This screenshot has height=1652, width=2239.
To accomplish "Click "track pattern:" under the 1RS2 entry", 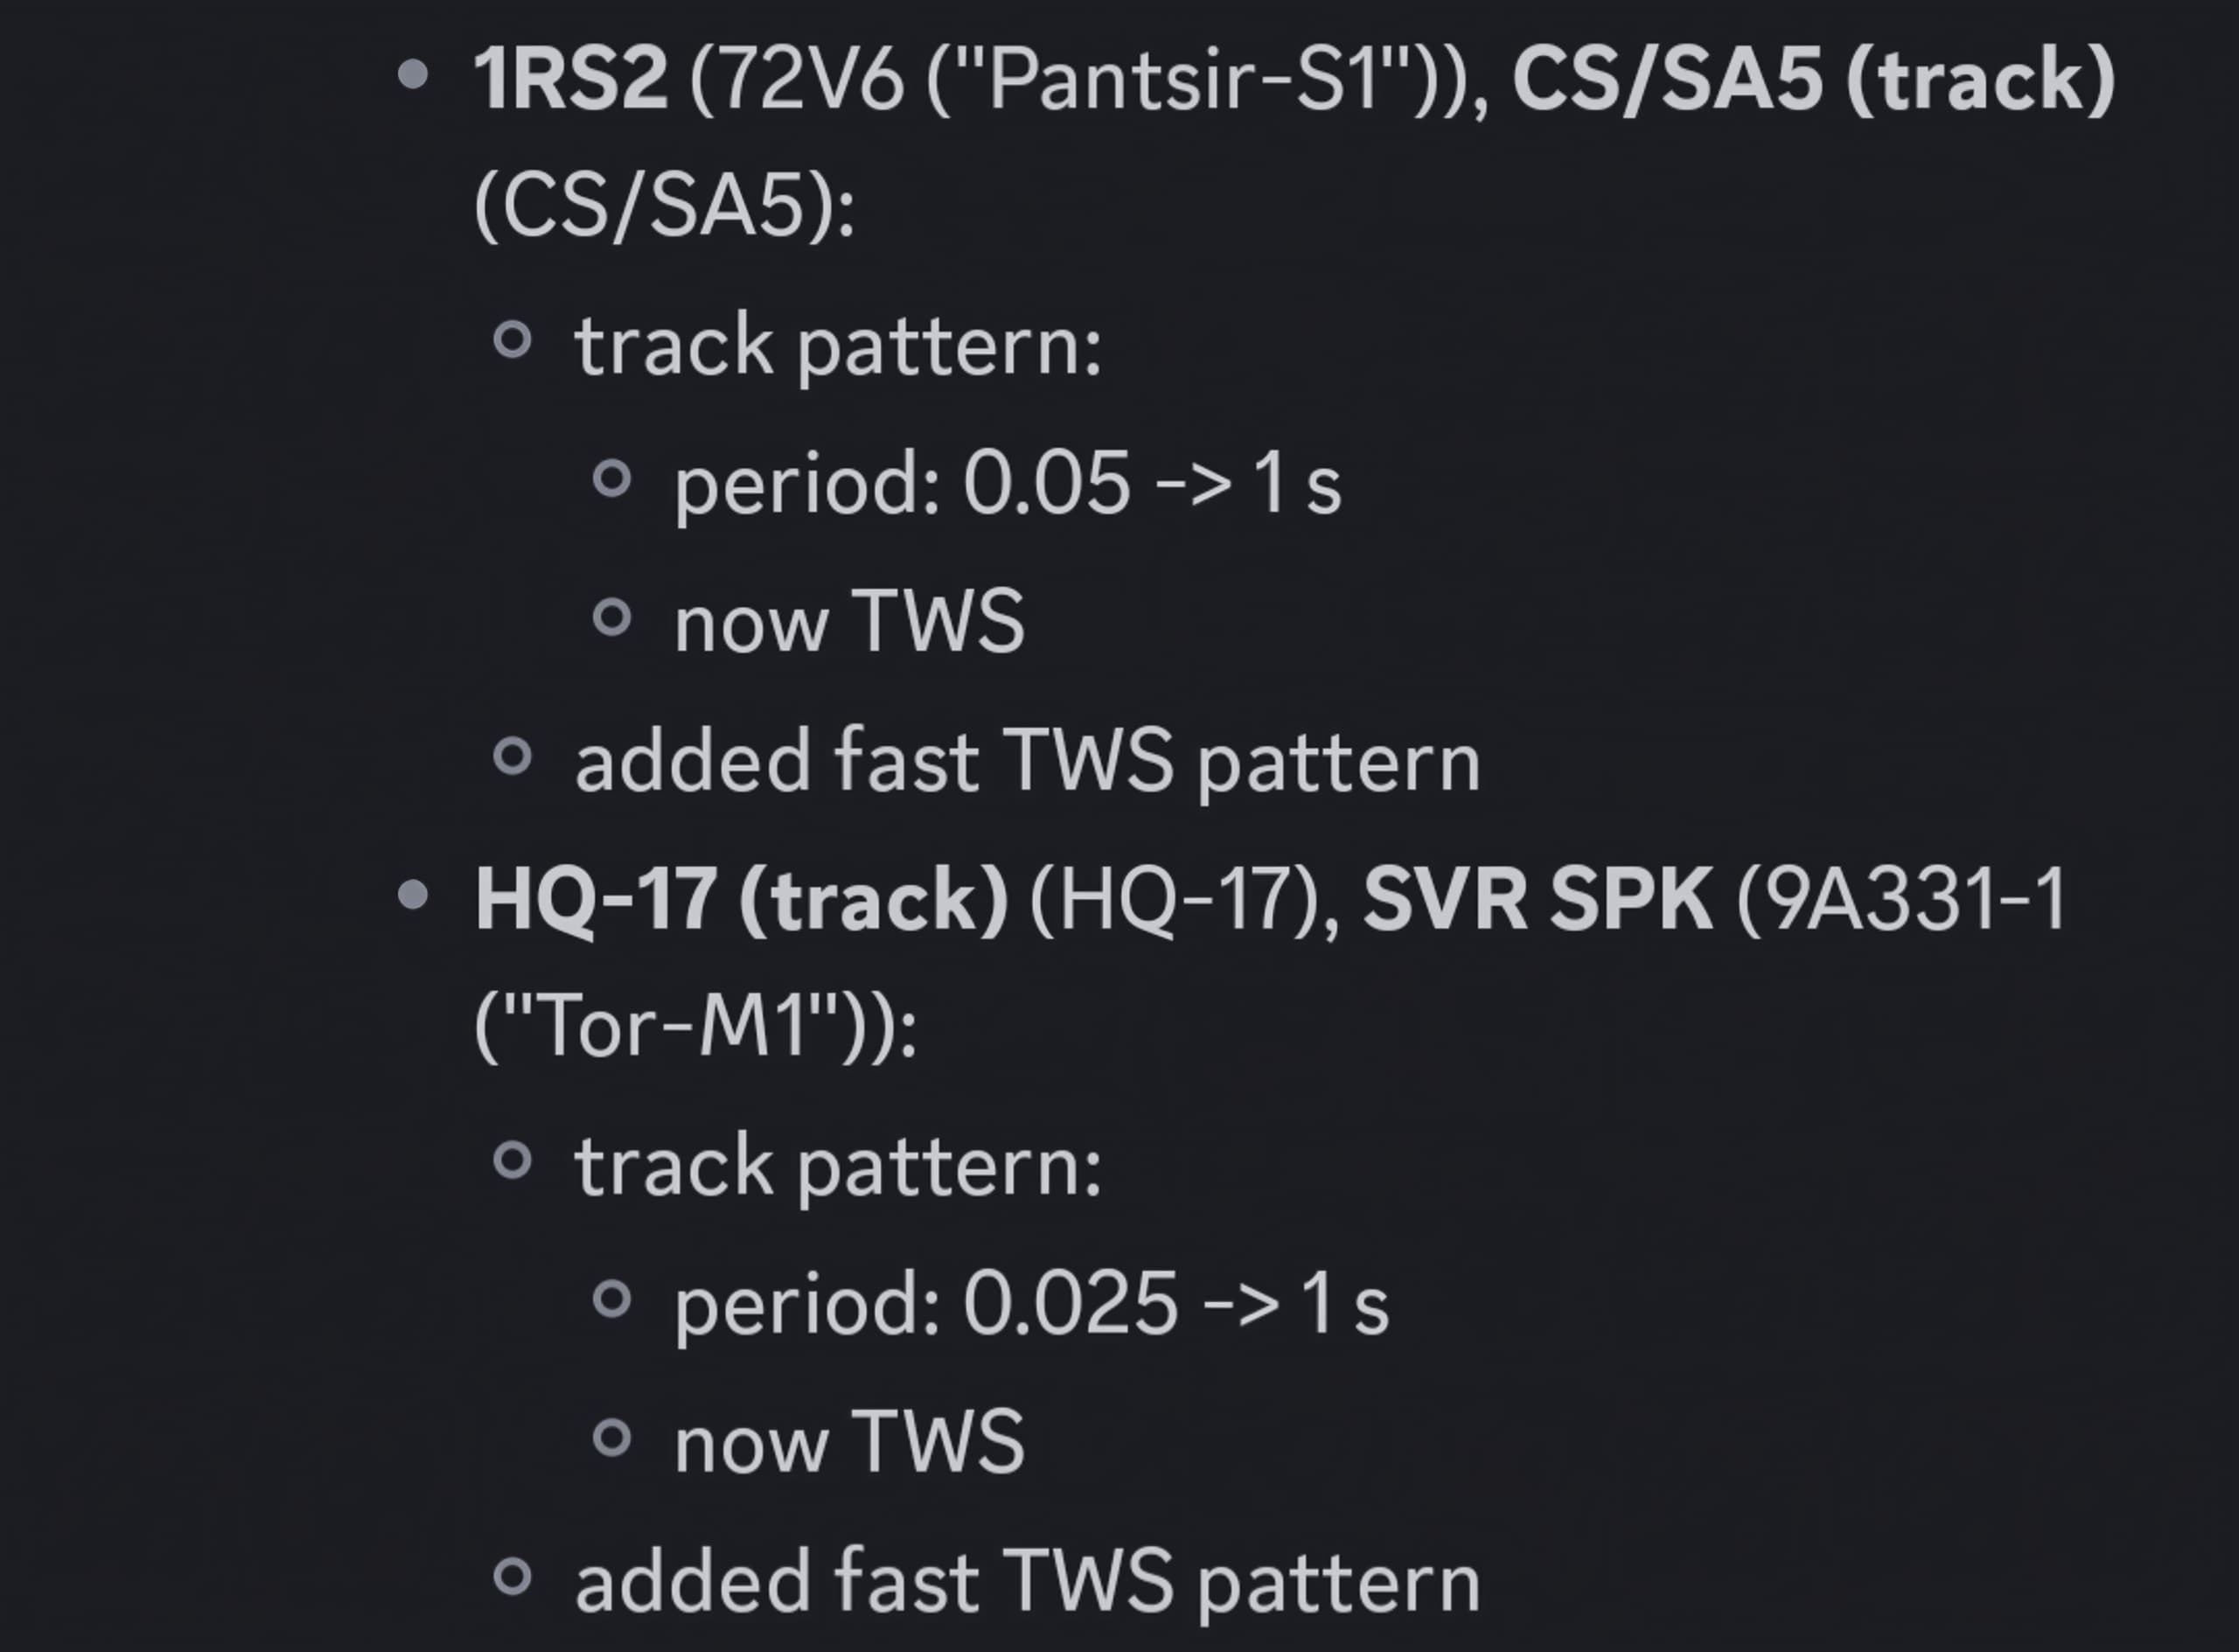I will (x=838, y=346).
